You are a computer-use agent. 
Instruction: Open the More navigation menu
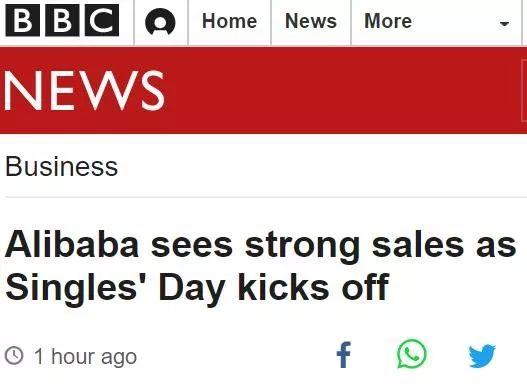pos(388,21)
